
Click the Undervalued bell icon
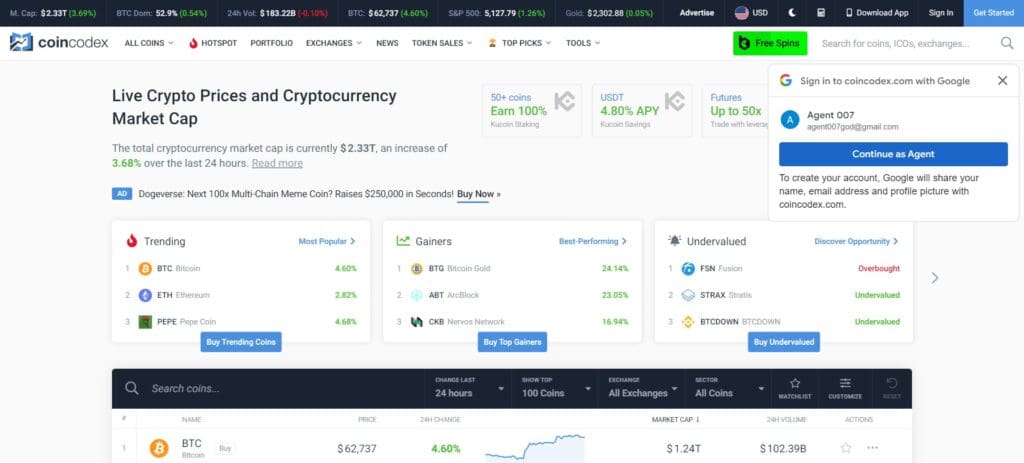click(x=675, y=240)
